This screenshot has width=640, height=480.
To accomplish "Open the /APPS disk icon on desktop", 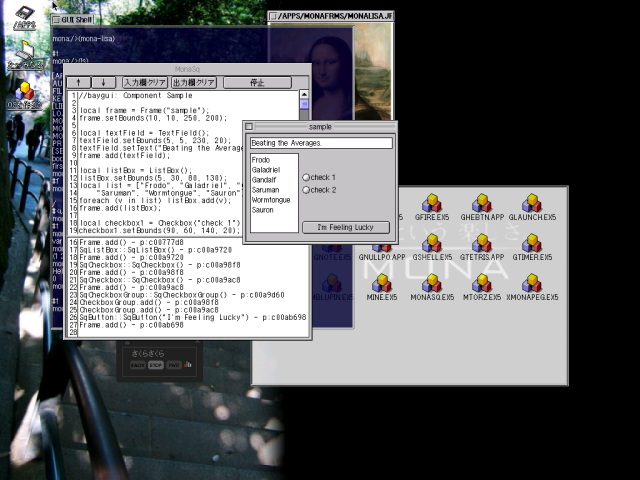I will click(x=24, y=18).
